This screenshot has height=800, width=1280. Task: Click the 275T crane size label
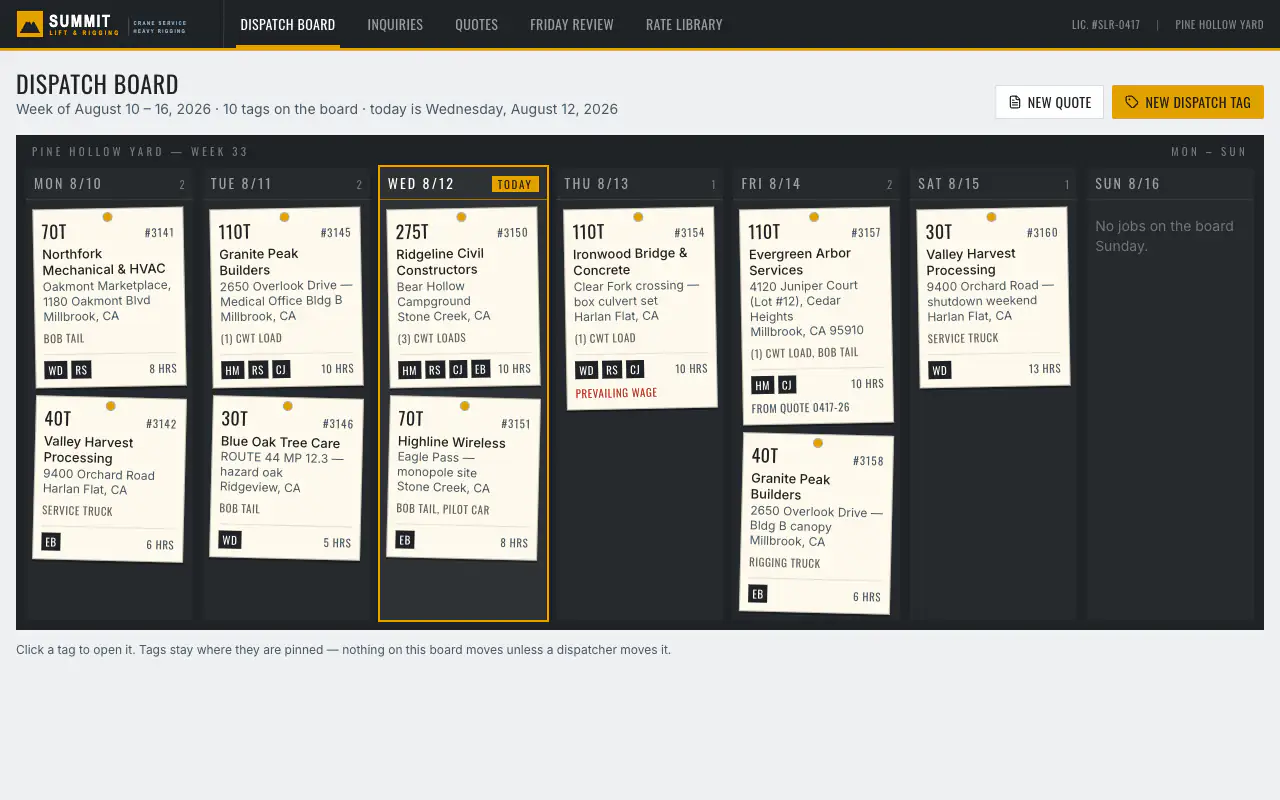point(412,232)
